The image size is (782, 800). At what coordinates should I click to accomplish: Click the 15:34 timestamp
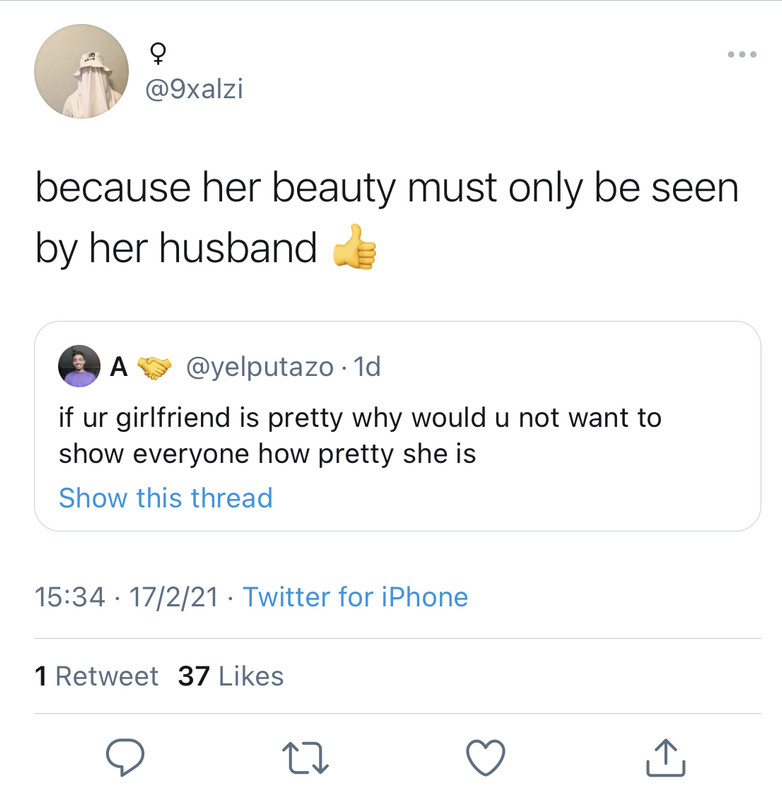pyautogui.click(x=69, y=597)
